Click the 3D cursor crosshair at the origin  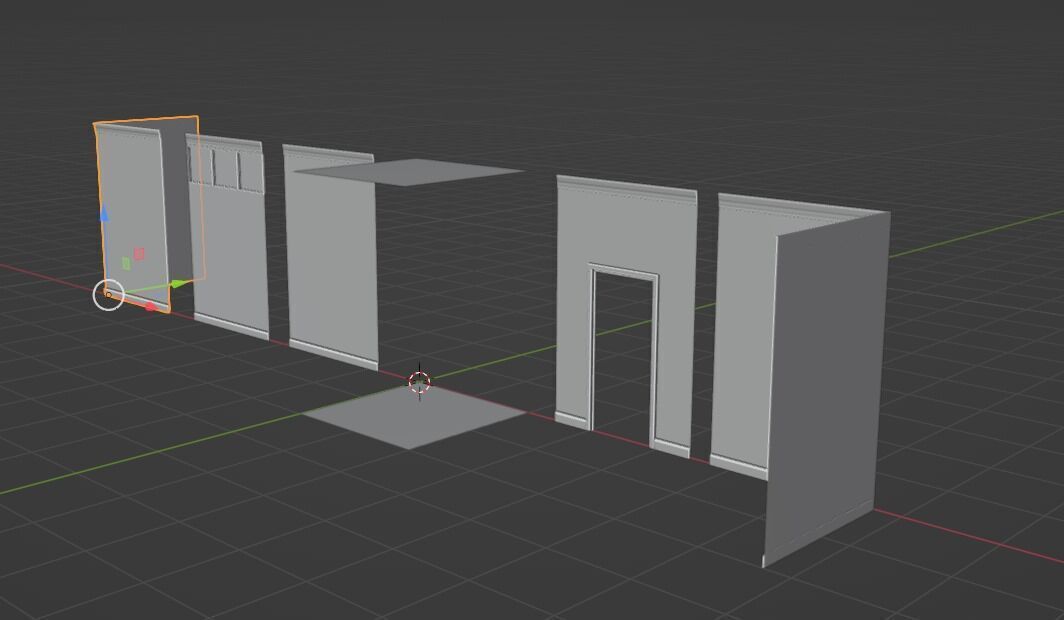tap(419, 382)
